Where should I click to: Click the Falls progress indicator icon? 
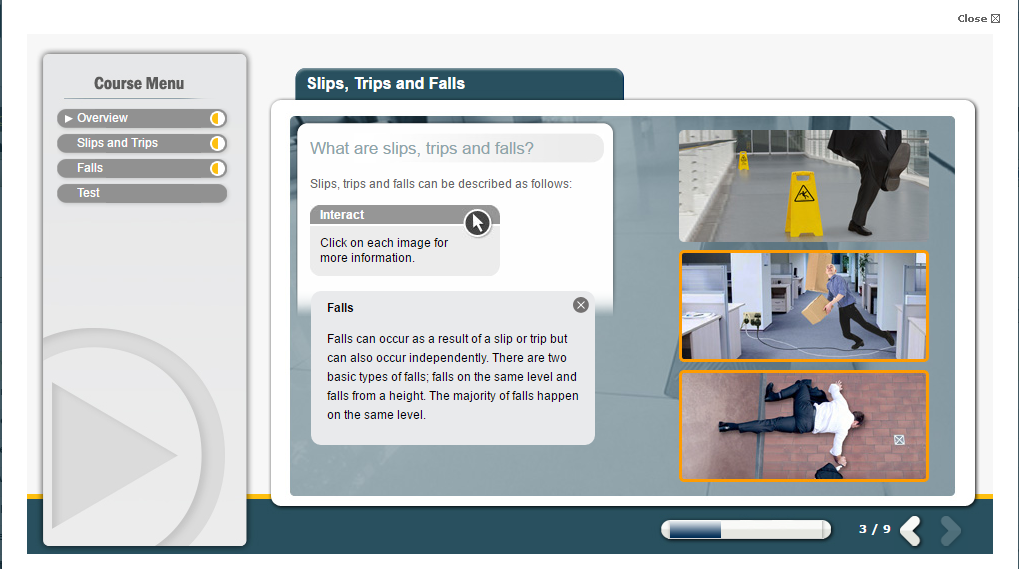coord(216,168)
